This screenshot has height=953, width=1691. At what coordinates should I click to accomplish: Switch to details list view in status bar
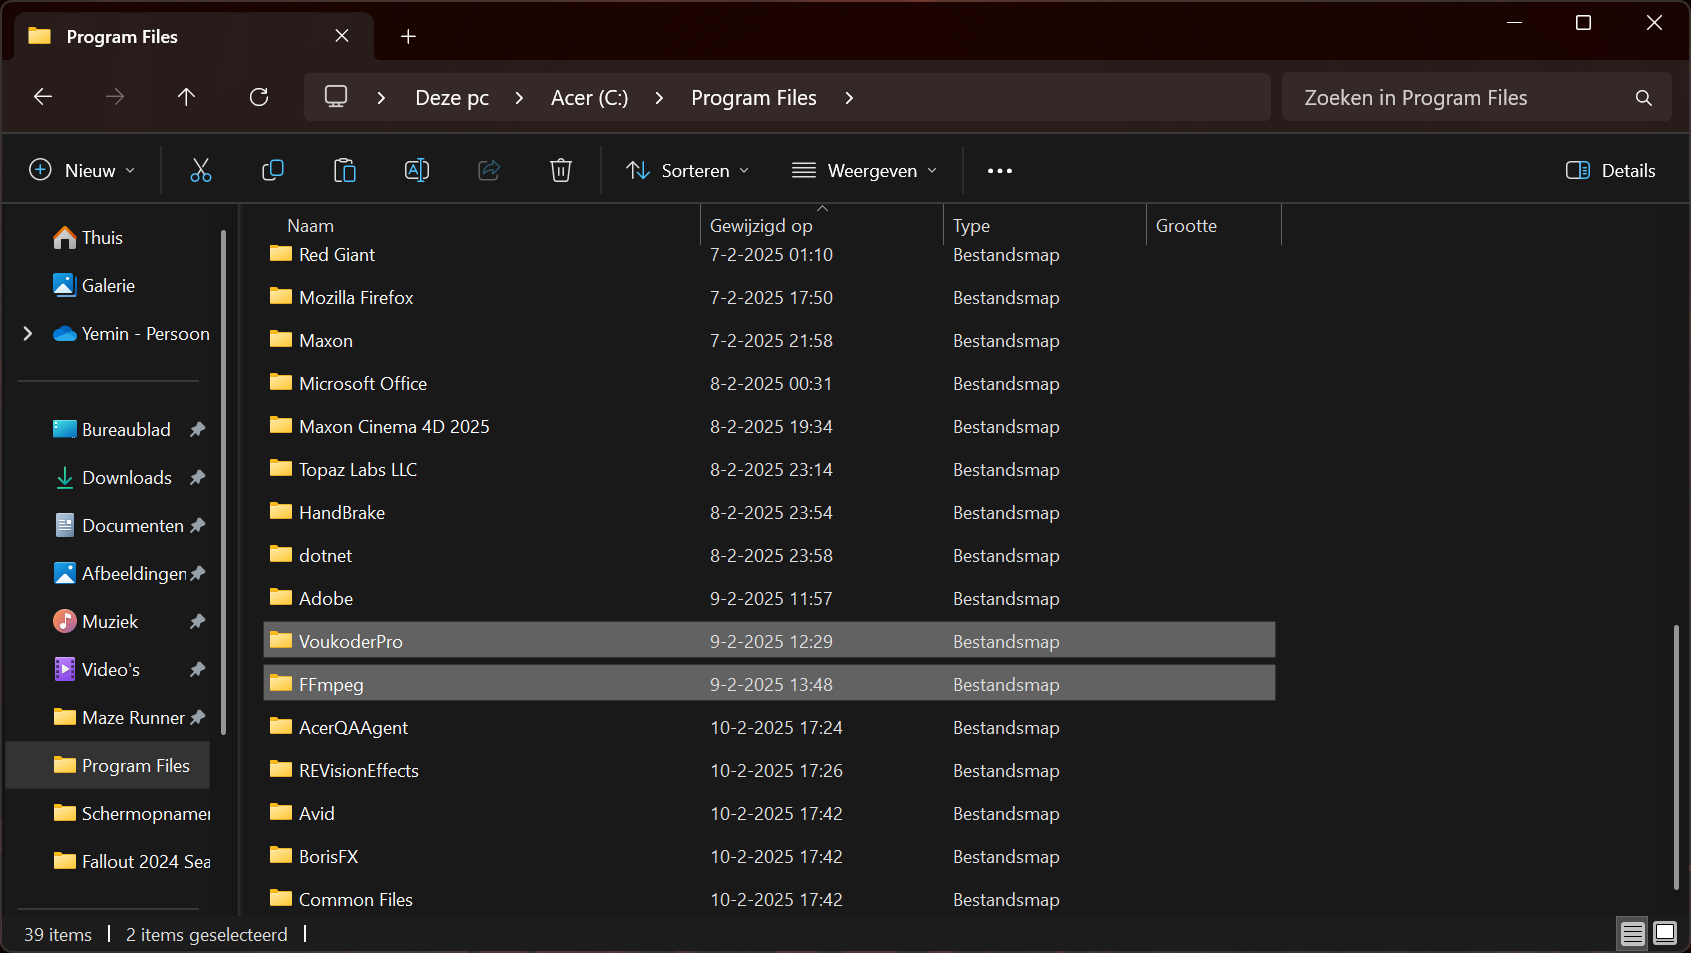[1632, 934]
